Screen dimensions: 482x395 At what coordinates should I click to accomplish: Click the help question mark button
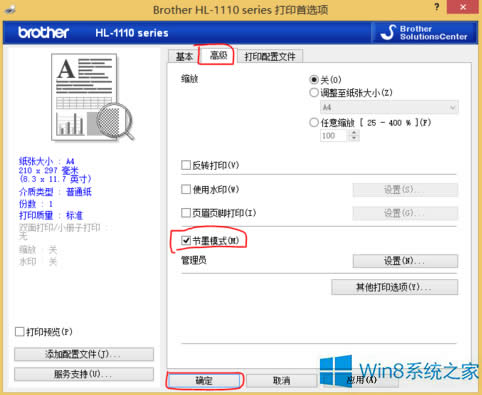[437, 7]
